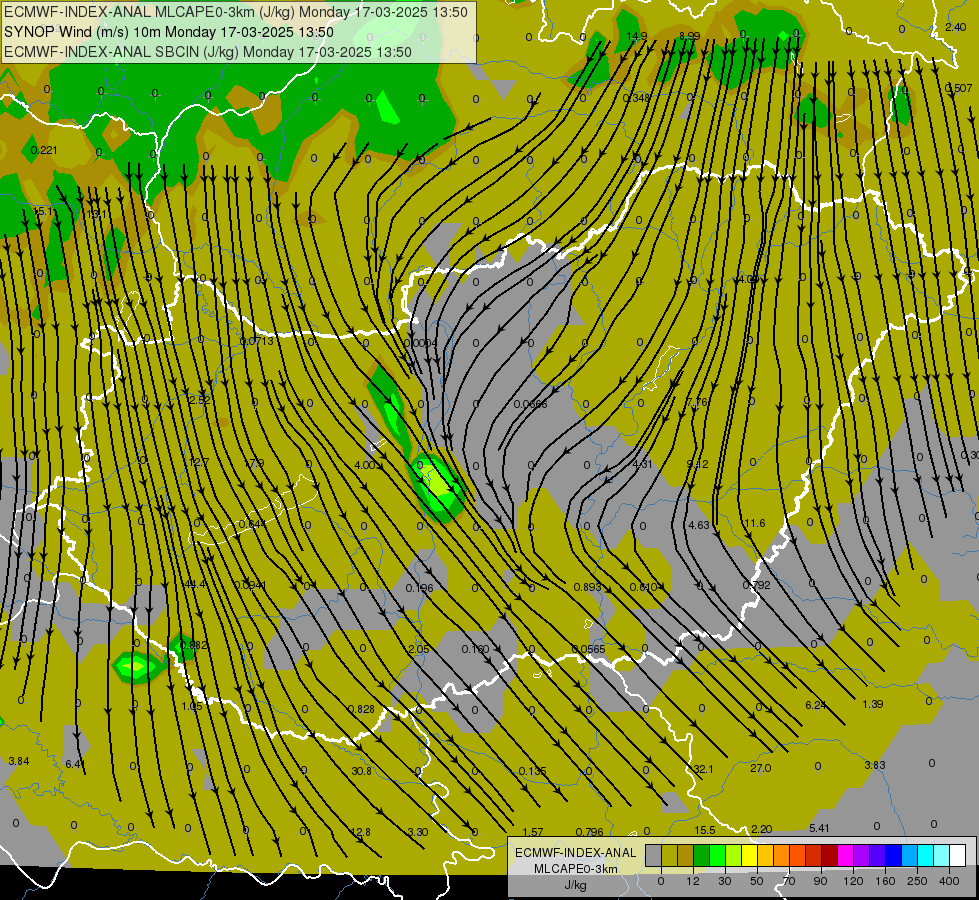The image size is (979, 900).
Task: Click the map value 6.41
Action: pyautogui.click(x=75, y=764)
